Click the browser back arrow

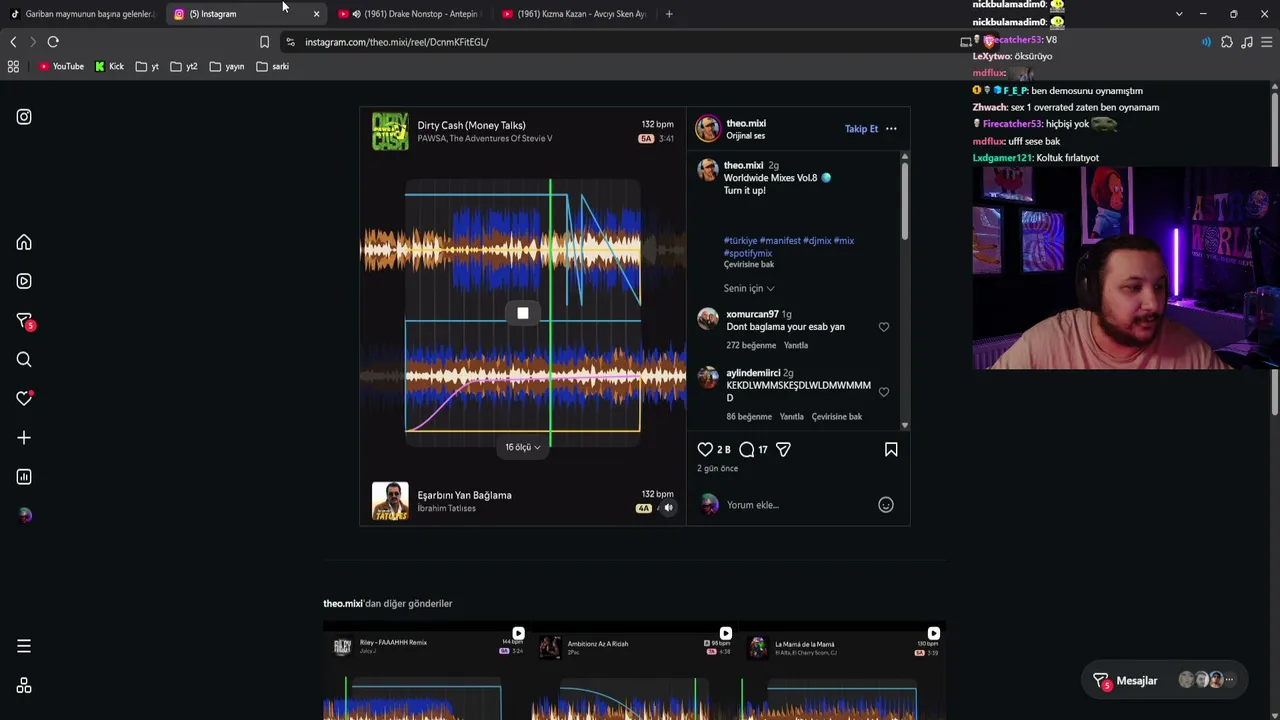[x=13, y=42]
